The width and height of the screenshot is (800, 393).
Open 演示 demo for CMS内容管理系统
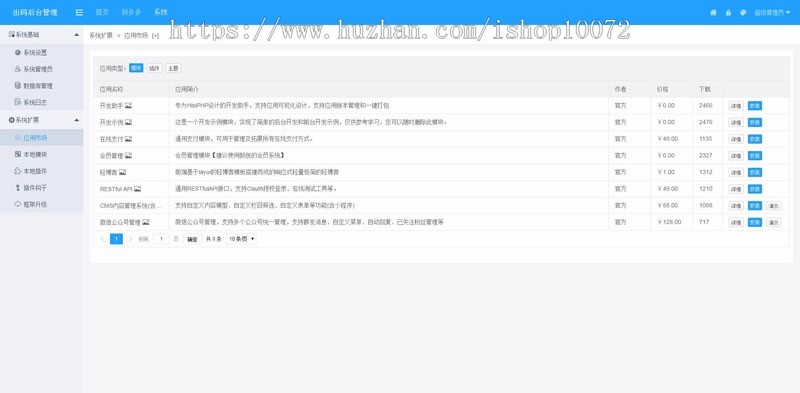click(x=773, y=206)
